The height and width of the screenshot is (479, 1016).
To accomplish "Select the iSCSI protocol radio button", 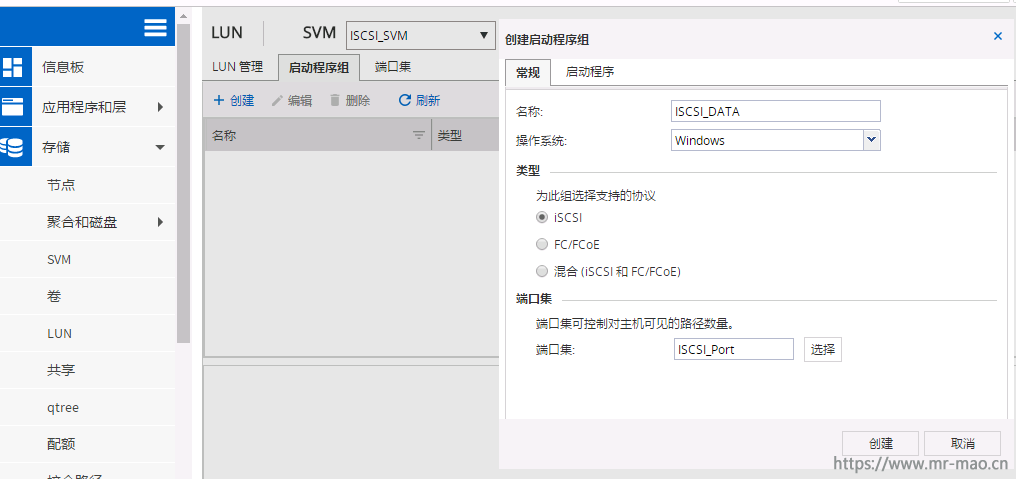I will (x=542, y=218).
